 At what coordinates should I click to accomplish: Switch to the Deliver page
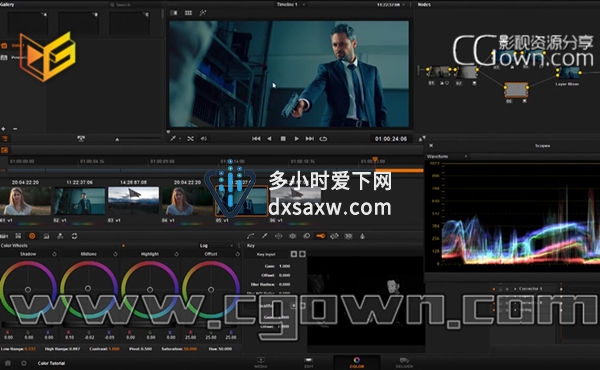pyautogui.click(x=404, y=362)
